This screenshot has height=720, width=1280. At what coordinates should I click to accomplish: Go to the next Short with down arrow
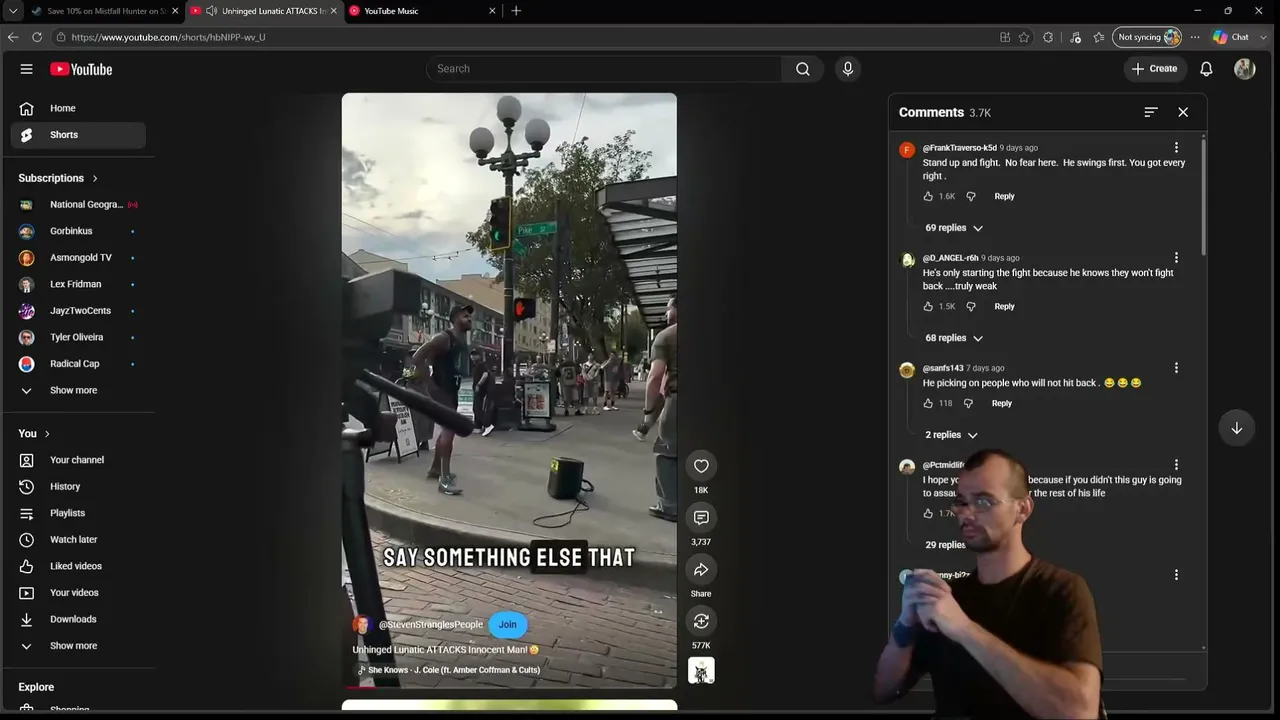click(1237, 428)
